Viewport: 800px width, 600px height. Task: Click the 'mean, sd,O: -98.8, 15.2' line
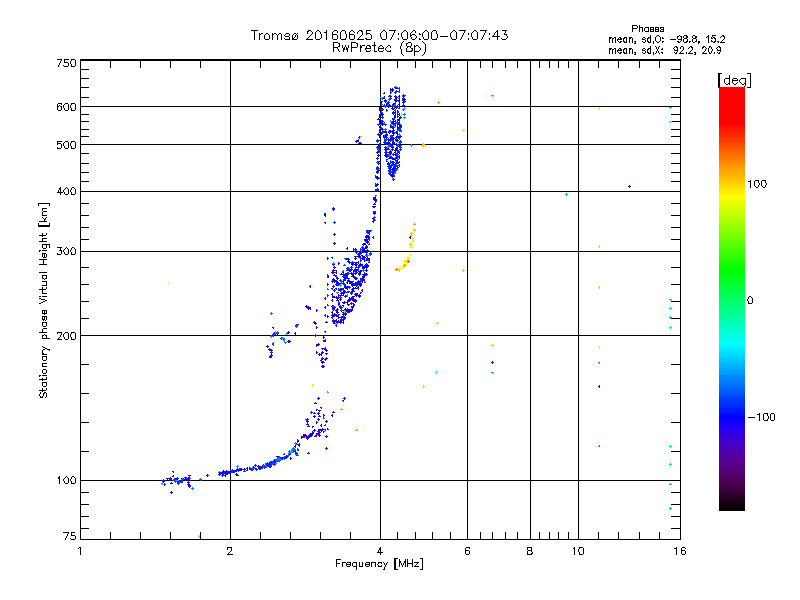[666, 39]
